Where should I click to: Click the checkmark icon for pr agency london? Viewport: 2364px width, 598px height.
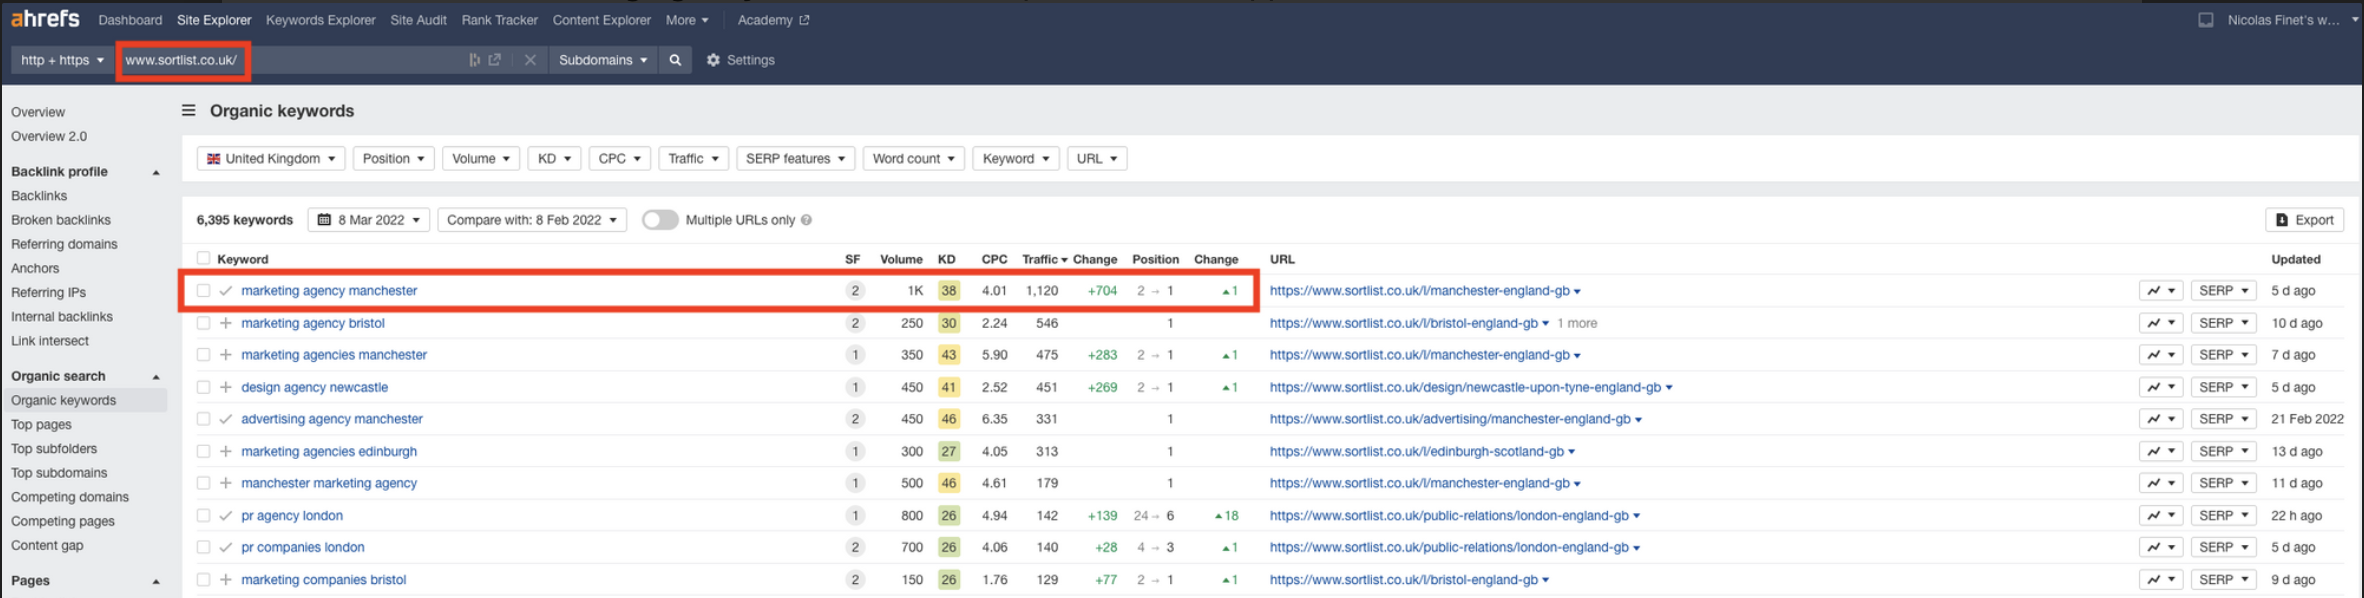(x=226, y=516)
